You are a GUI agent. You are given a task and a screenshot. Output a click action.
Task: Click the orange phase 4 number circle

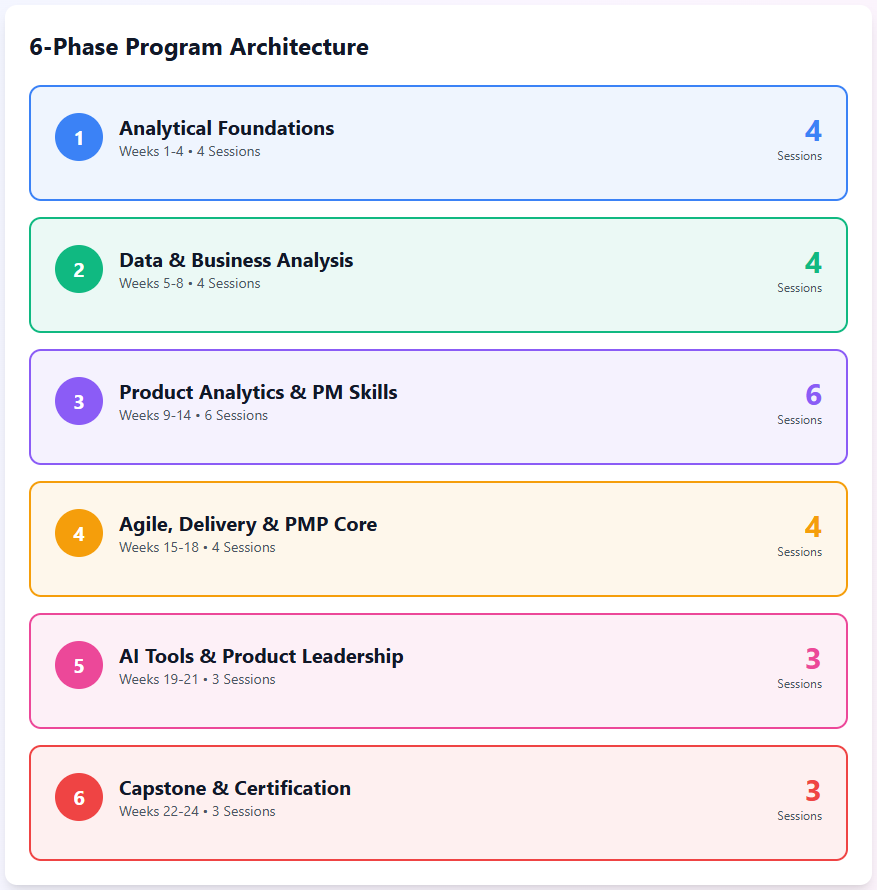point(79,534)
